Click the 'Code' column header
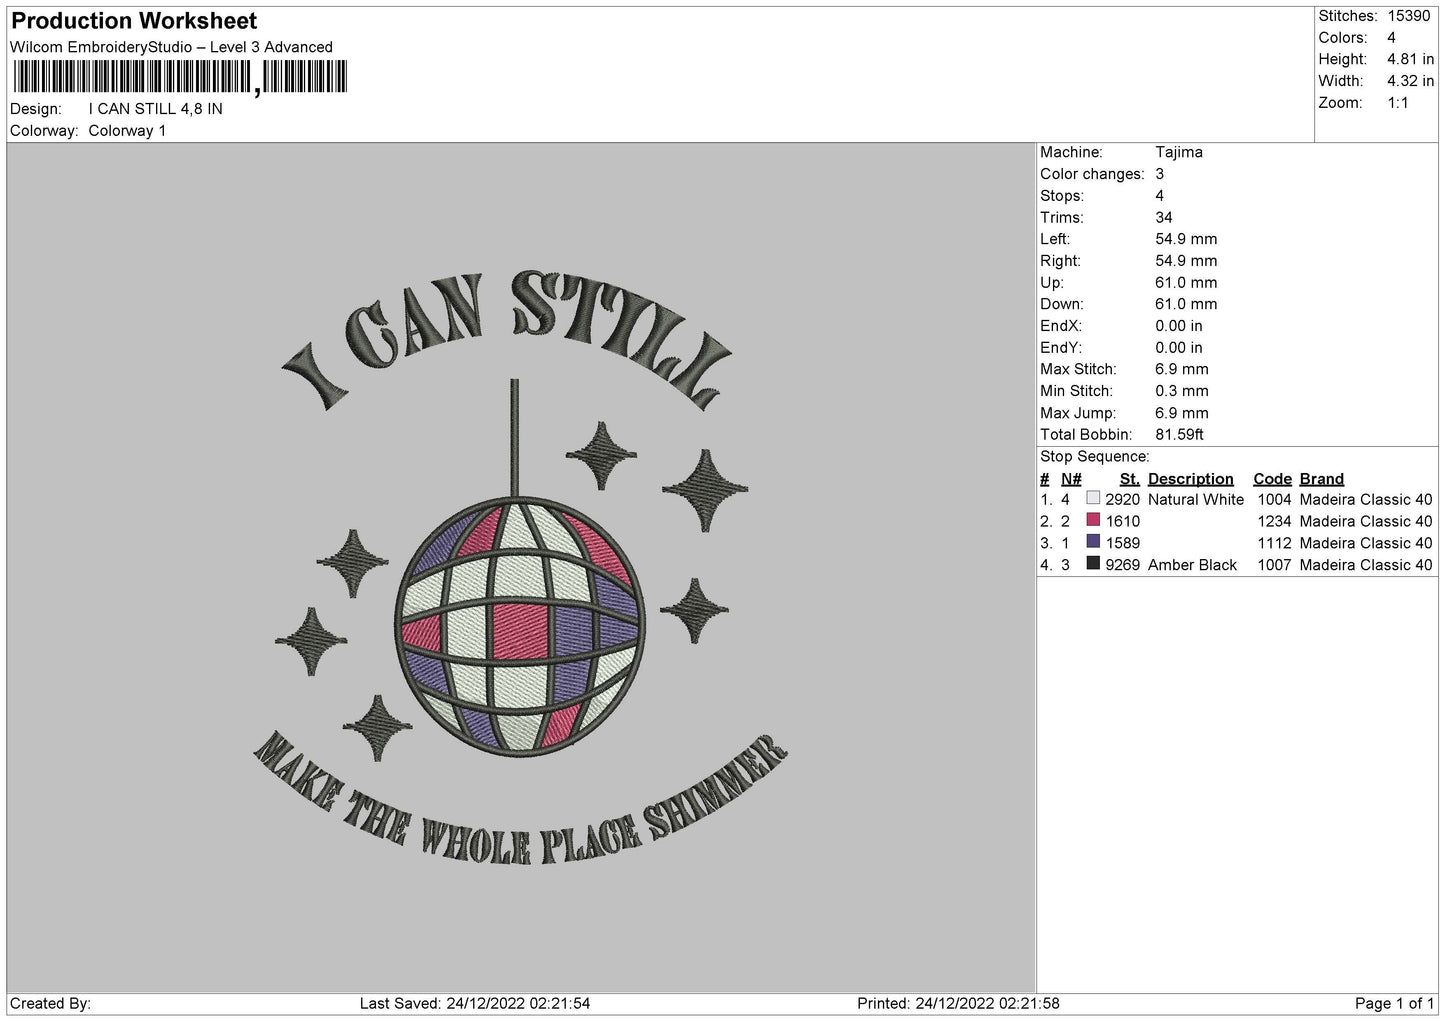Viewport: 1445px width, 1021px height. 1272,479
